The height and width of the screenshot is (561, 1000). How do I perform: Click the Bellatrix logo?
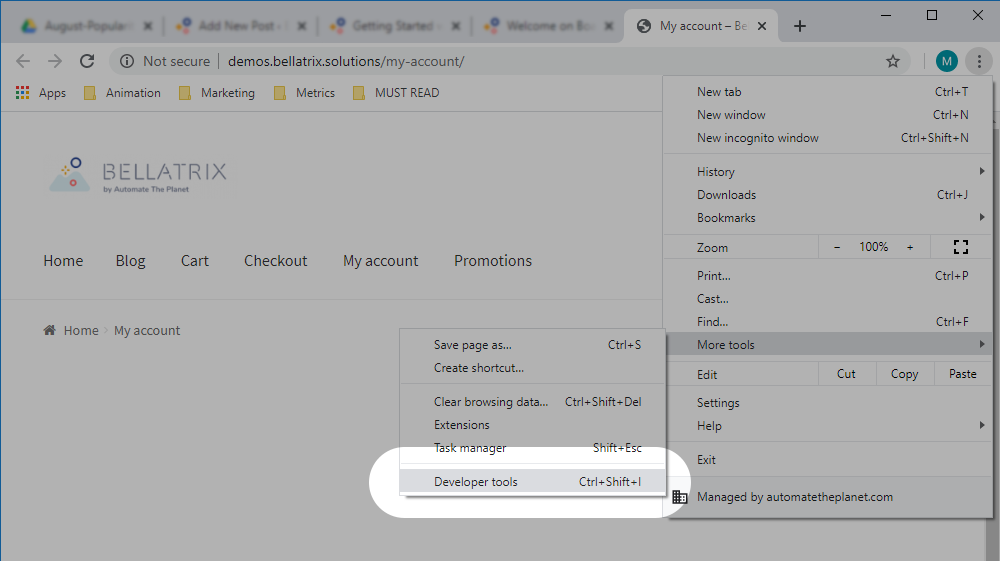[138, 175]
